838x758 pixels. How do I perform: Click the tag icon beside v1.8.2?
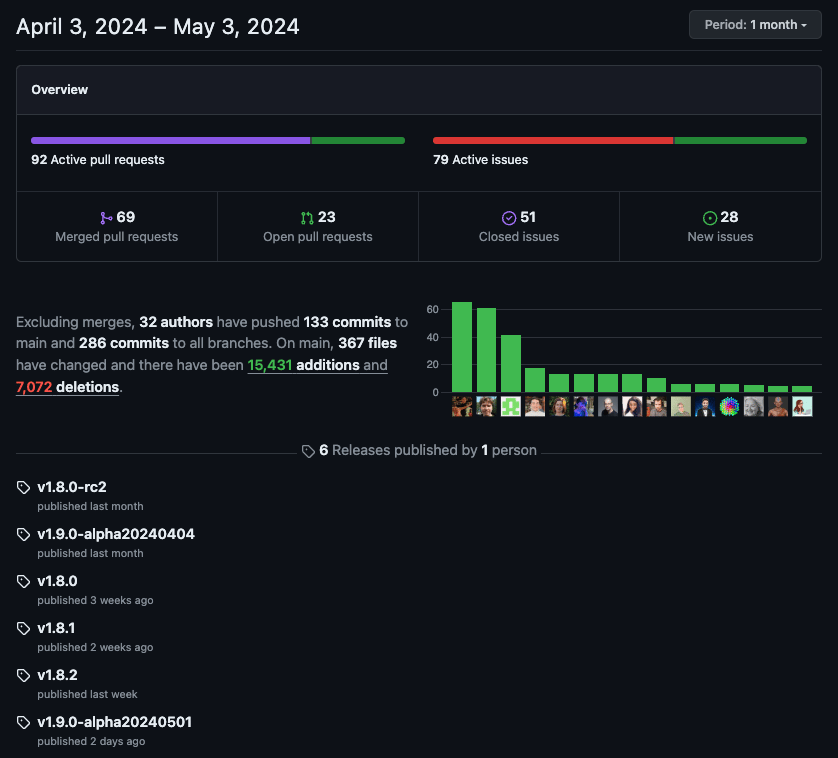(x=24, y=676)
